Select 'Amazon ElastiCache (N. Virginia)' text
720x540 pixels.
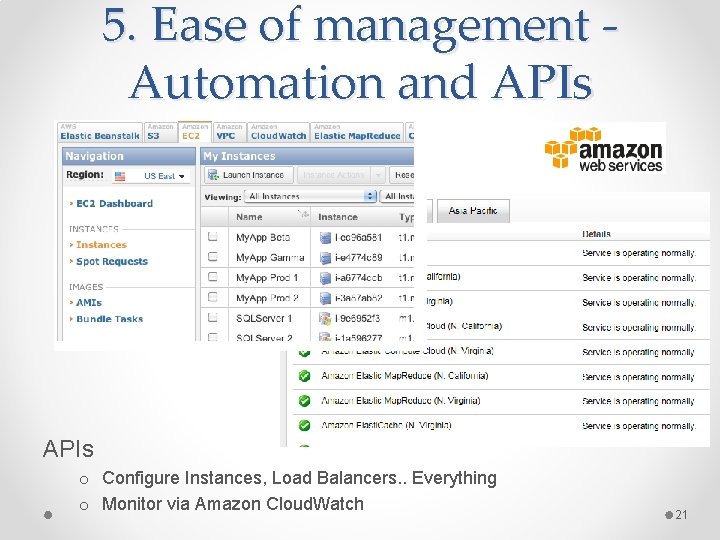(386, 425)
